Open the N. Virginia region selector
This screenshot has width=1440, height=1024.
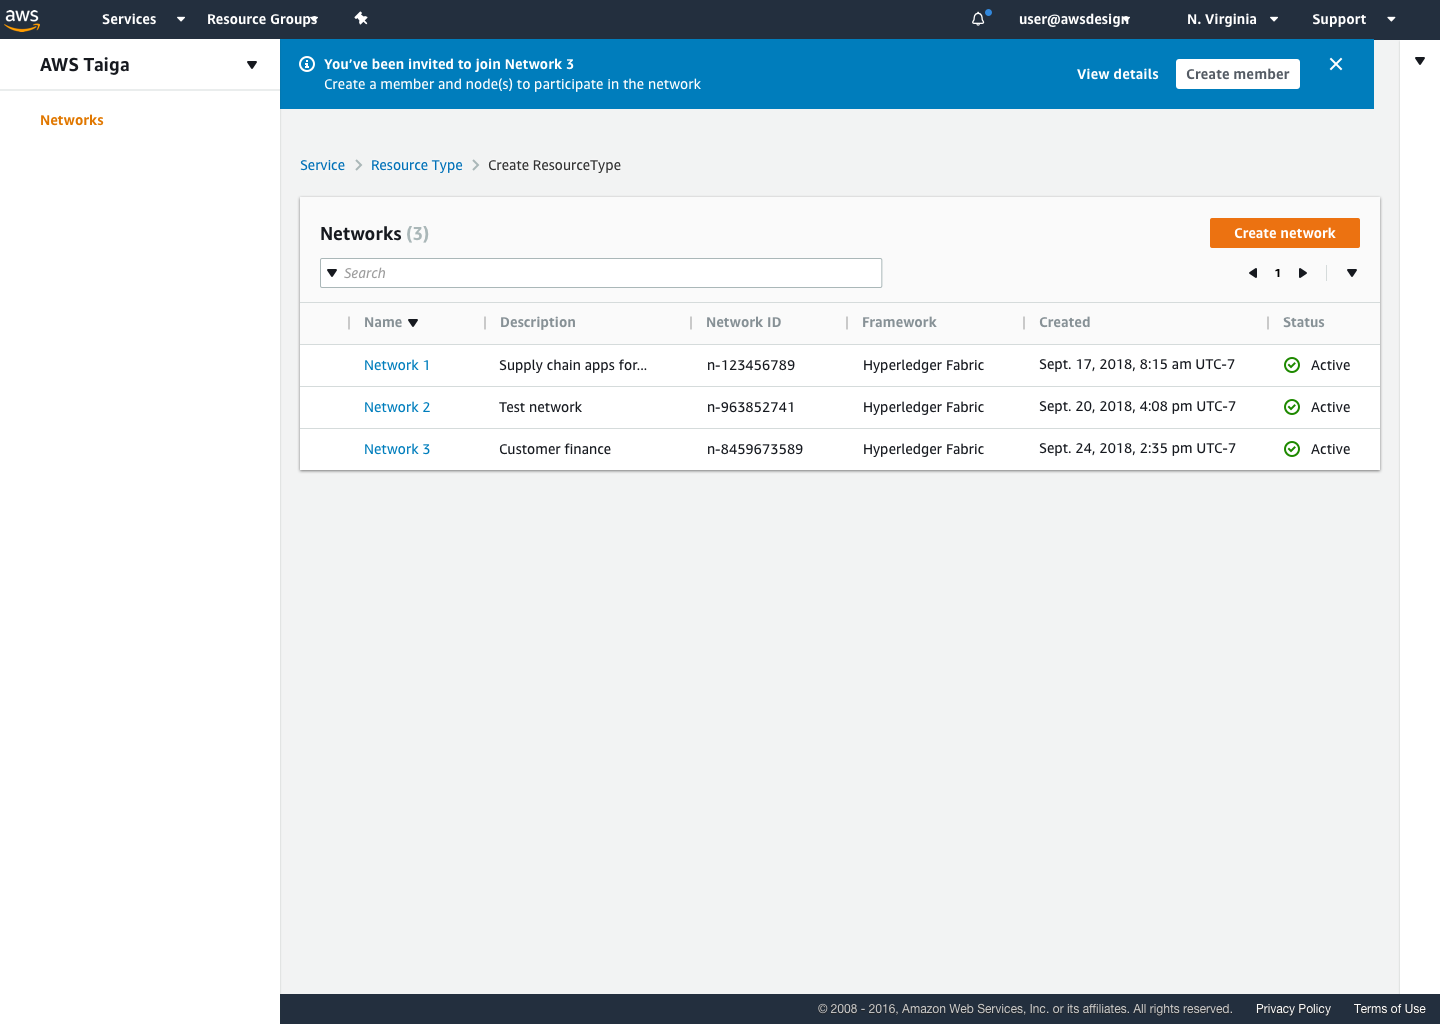point(1232,19)
